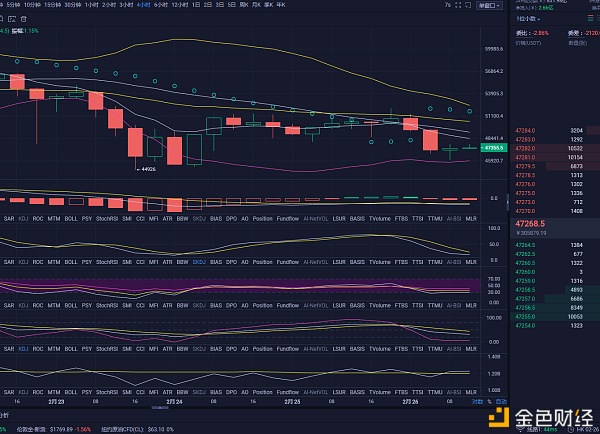Open the 单窗口 layout dropdown
This screenshot has width=600, height=434.
coord(489,5)
